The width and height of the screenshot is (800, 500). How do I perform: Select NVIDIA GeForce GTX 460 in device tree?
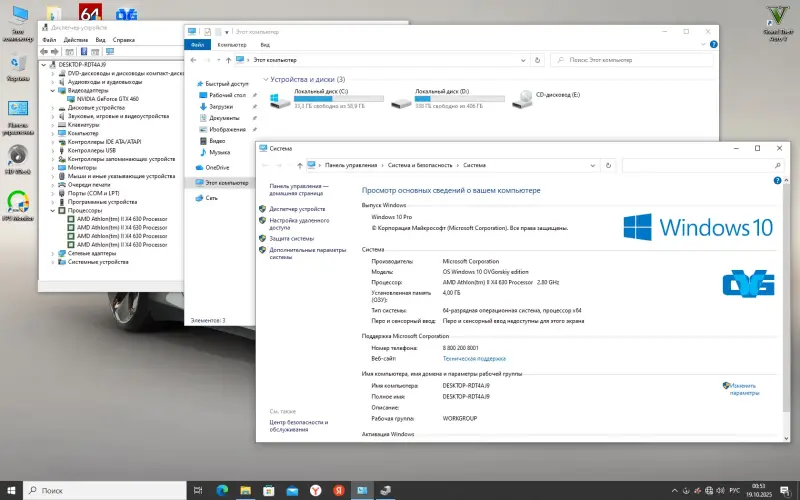(108, 99)
